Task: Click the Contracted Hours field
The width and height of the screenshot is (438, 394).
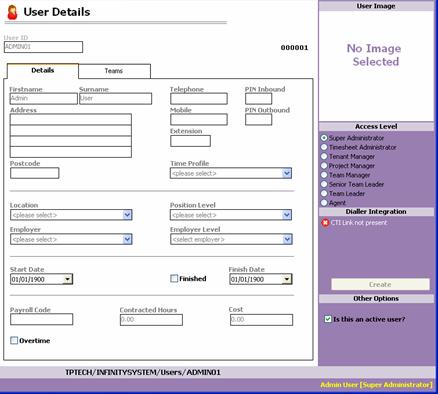Action: [x=151, y=320]
